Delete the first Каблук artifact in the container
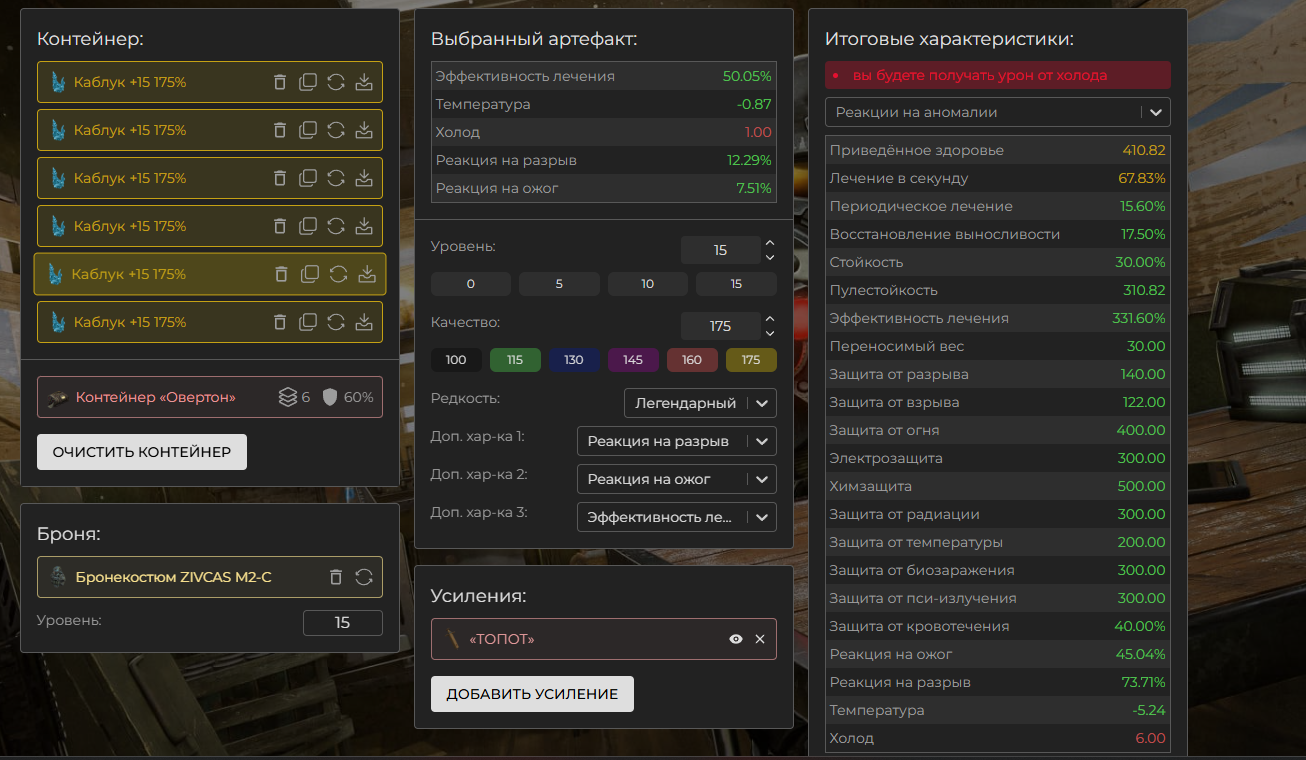Screen dimensions: 1306x760 (x=280, y=82)
